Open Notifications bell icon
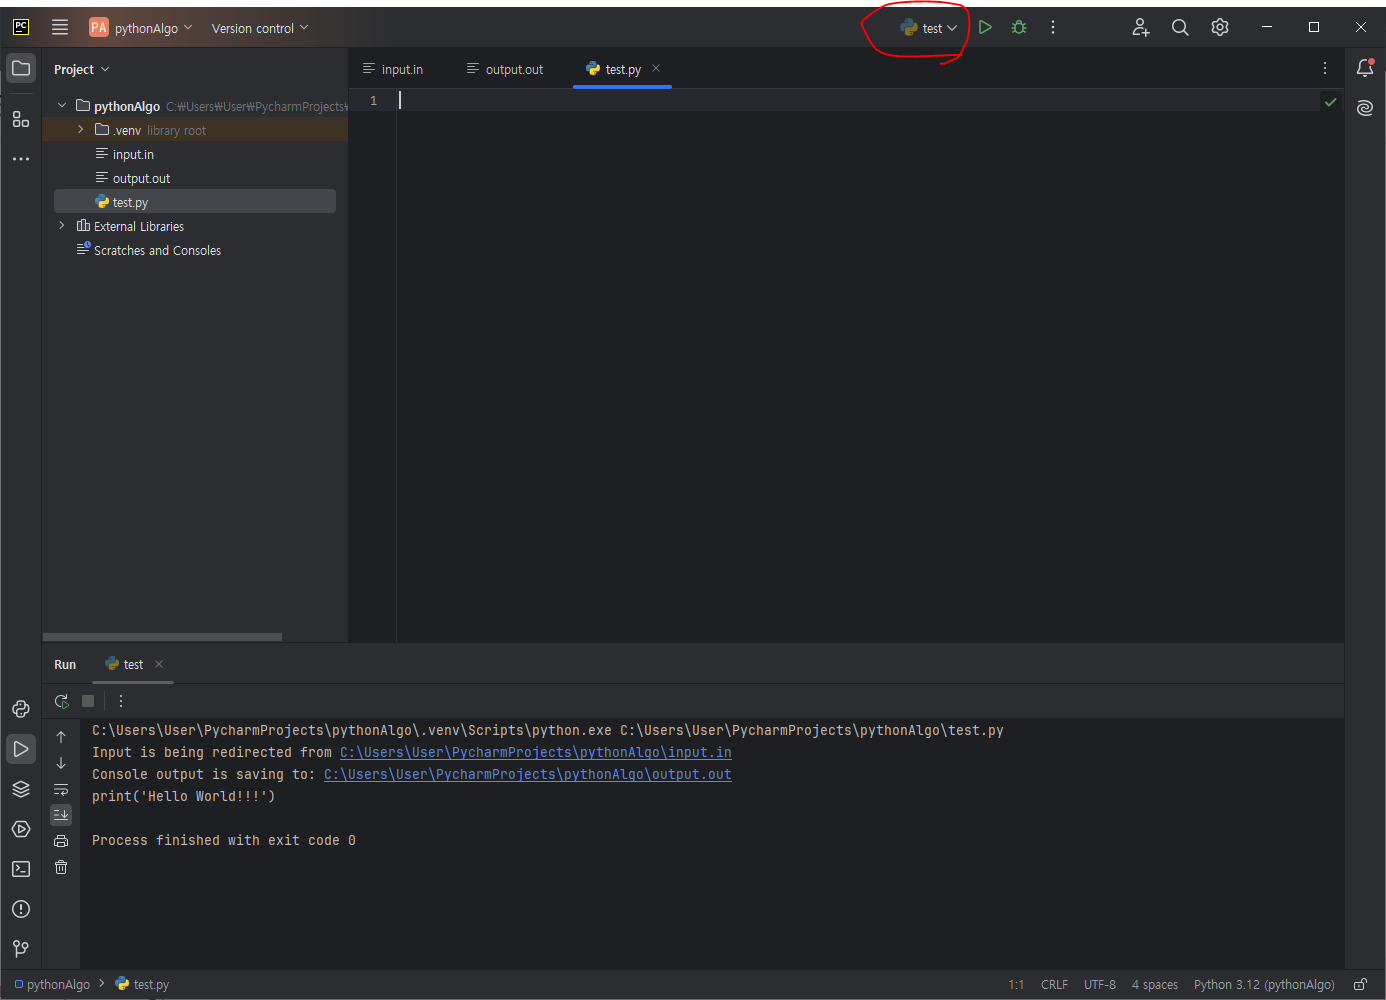 [1365, 68]
